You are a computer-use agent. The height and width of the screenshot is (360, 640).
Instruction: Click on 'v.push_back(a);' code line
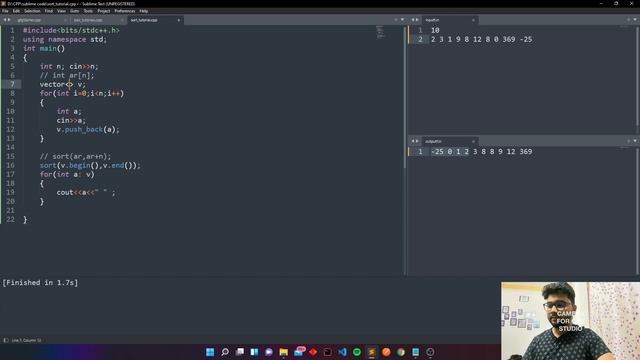(x=88, y=129)
